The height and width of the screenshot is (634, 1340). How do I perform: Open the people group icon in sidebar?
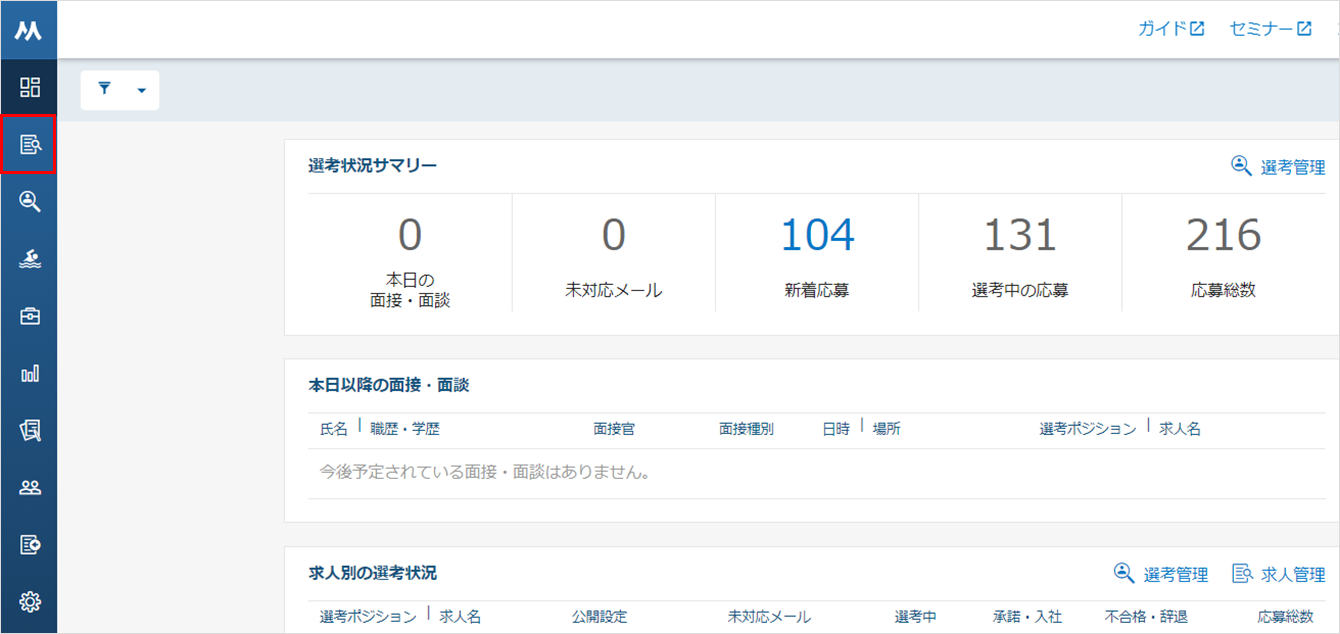point(30,488)
